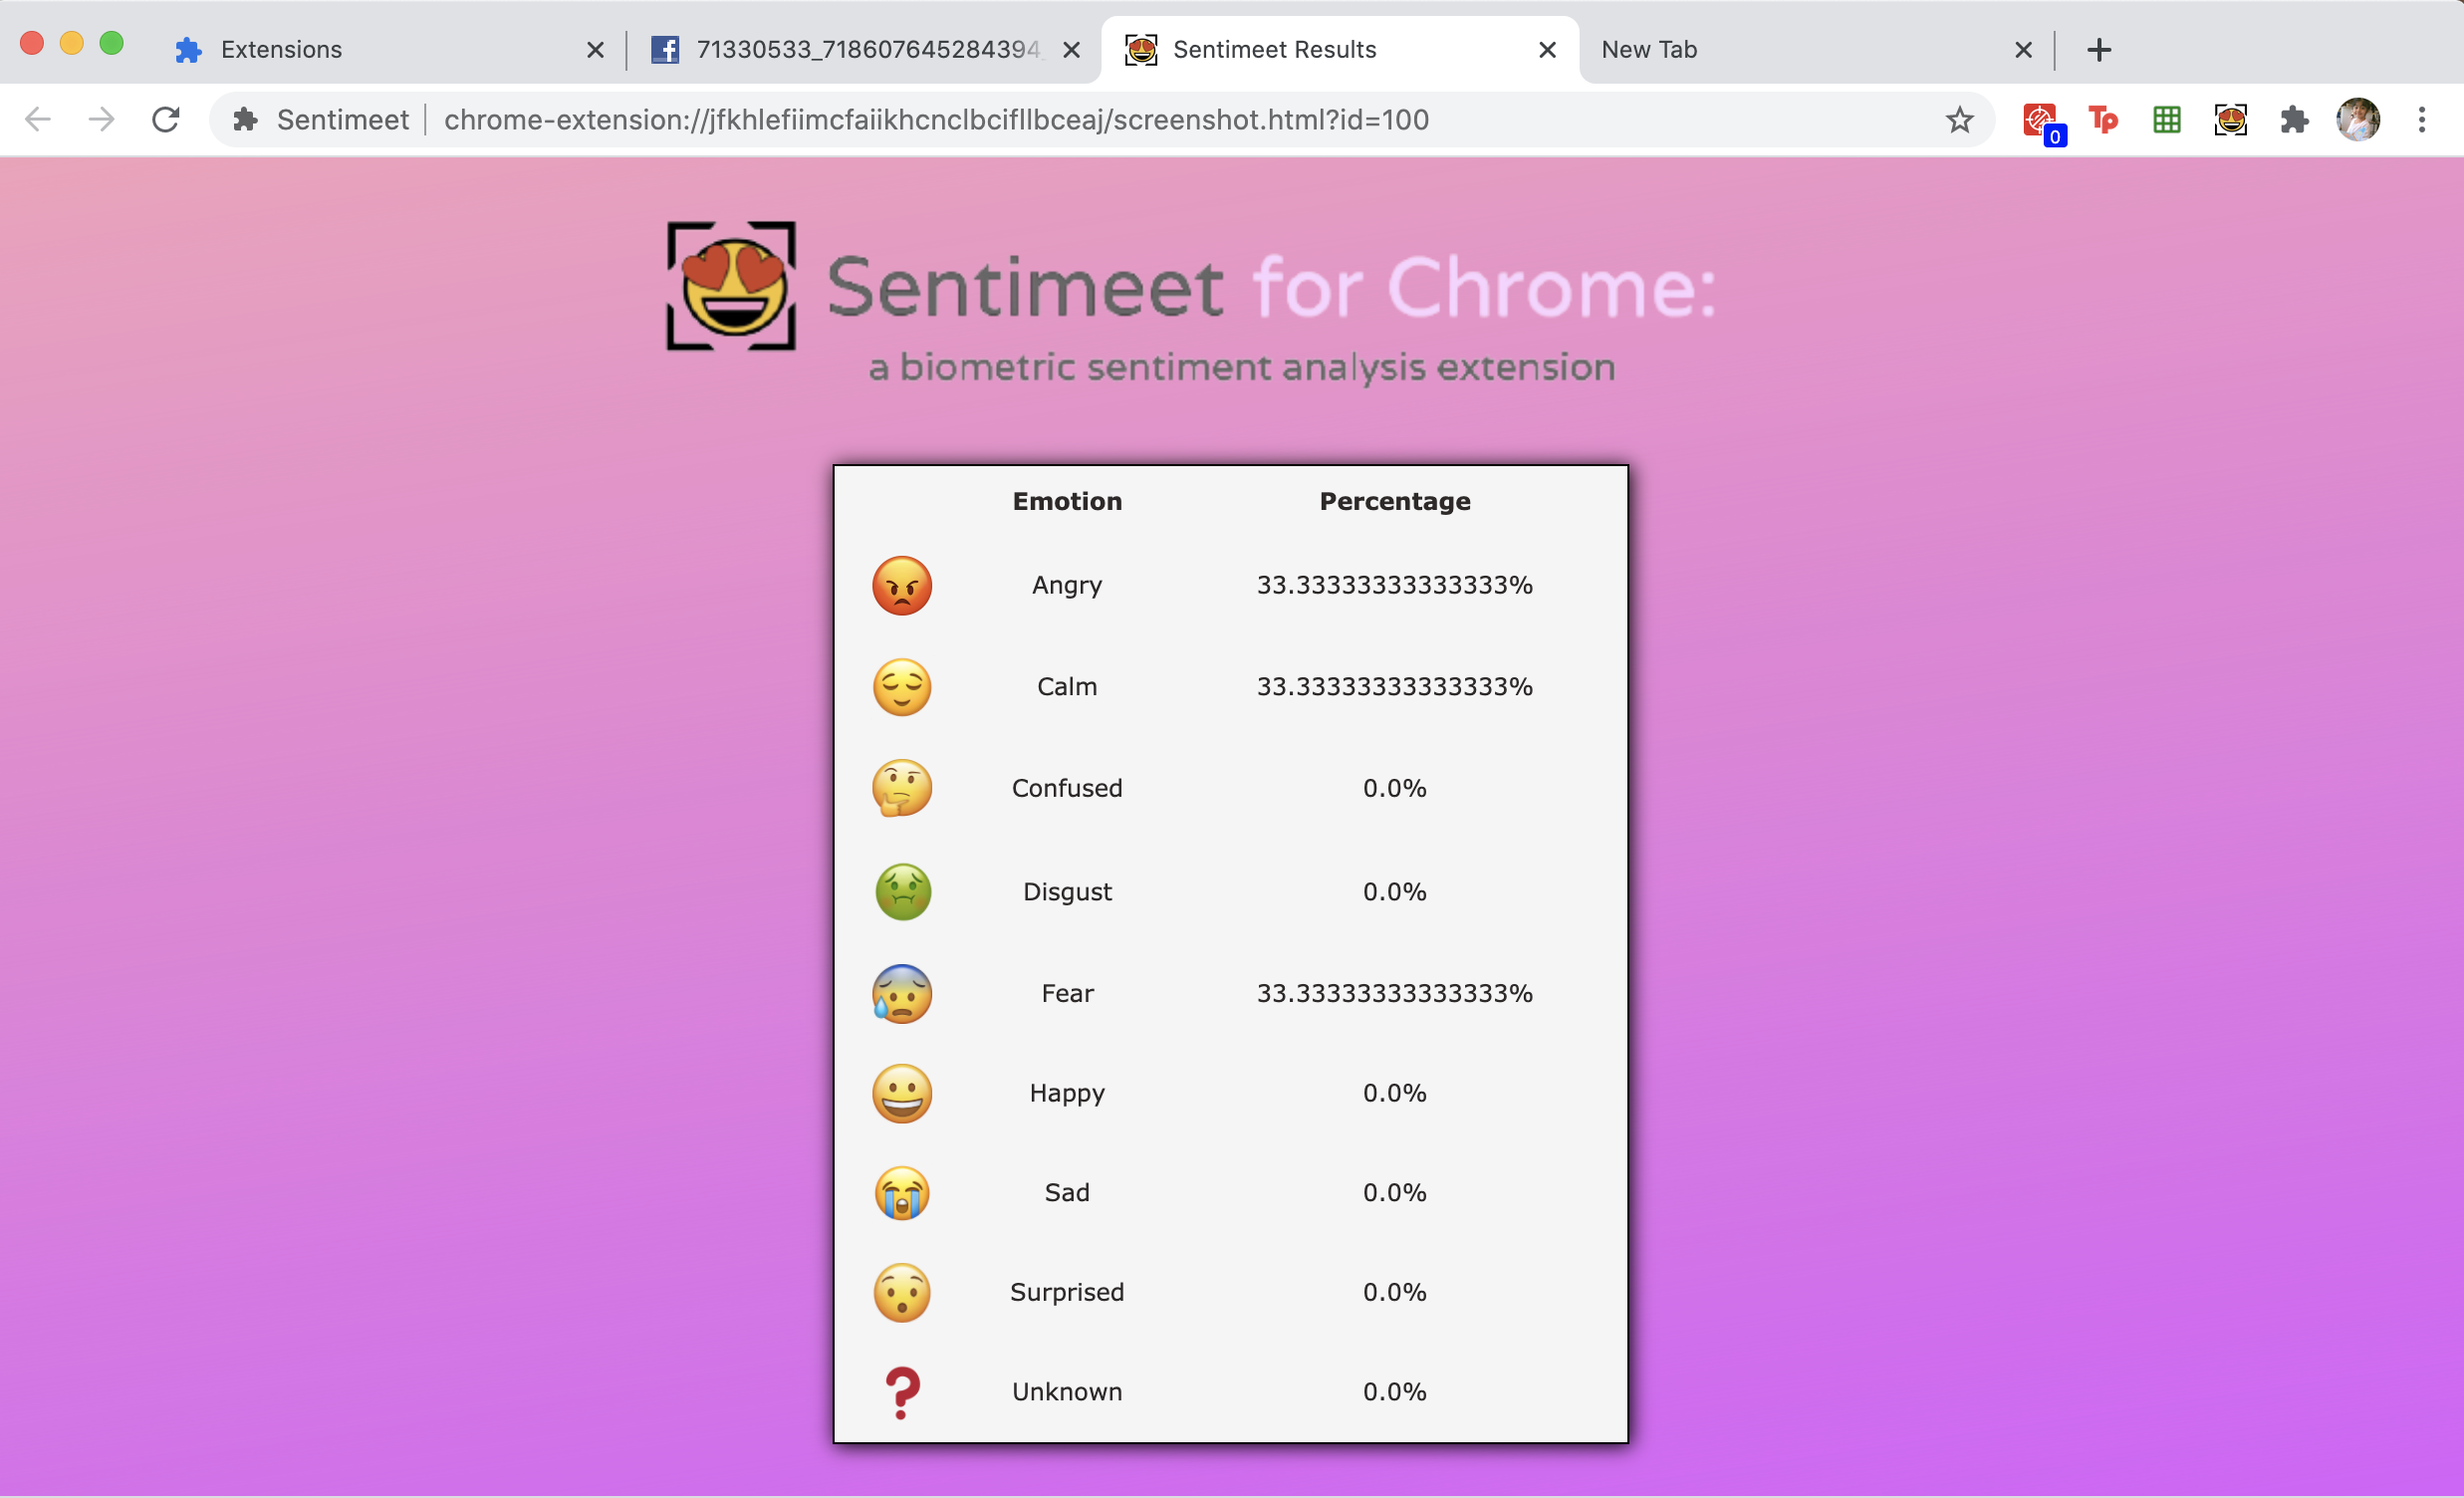This screenshot has height=1498, width=2464.
Task: Click the Sentimeet extension toolbar icon
Action: point(2230,120)
